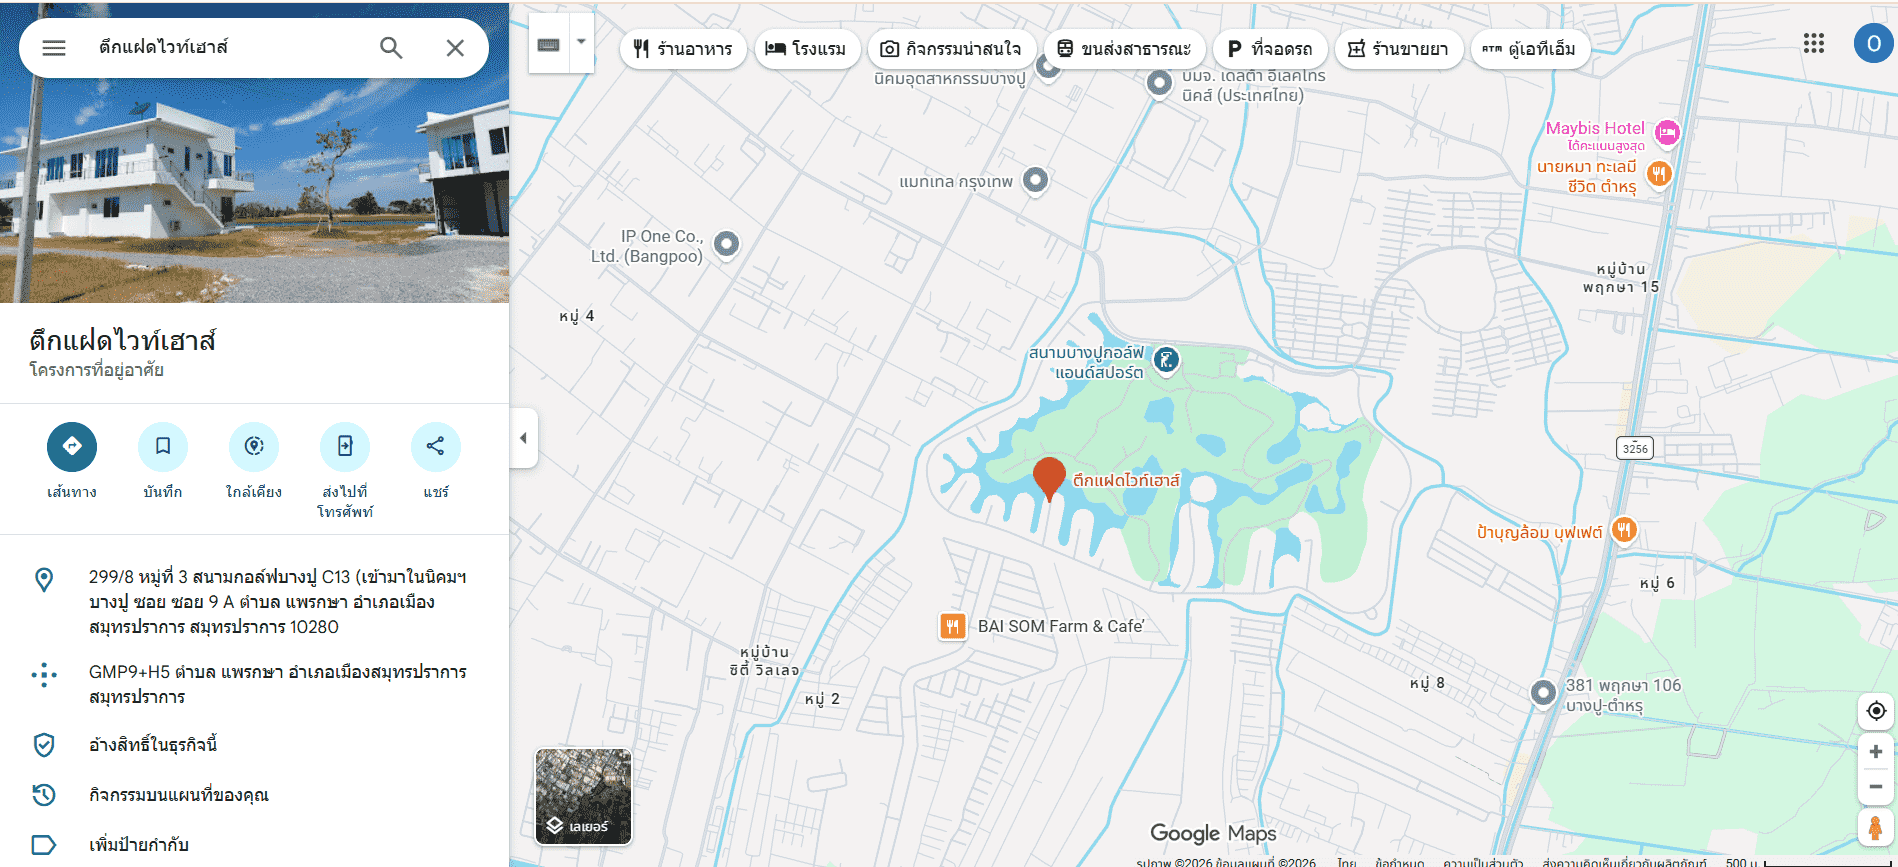Click the search magnifier icon

(x=391, y=48)
